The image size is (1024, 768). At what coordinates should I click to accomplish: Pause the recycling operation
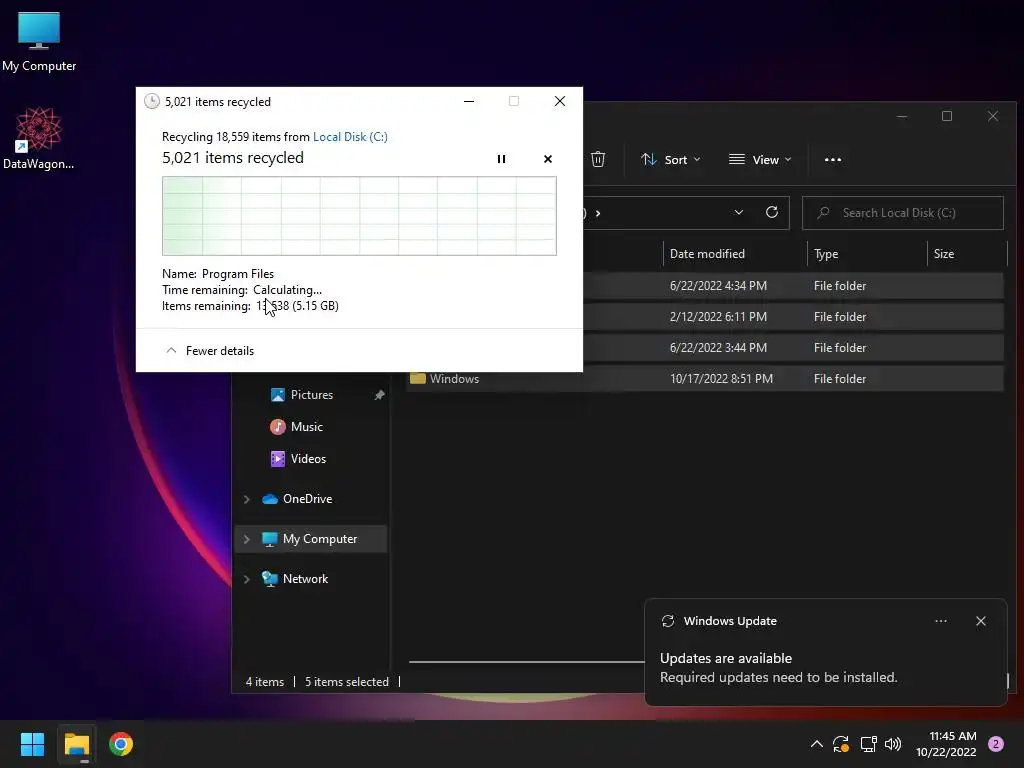pos(502,159)
